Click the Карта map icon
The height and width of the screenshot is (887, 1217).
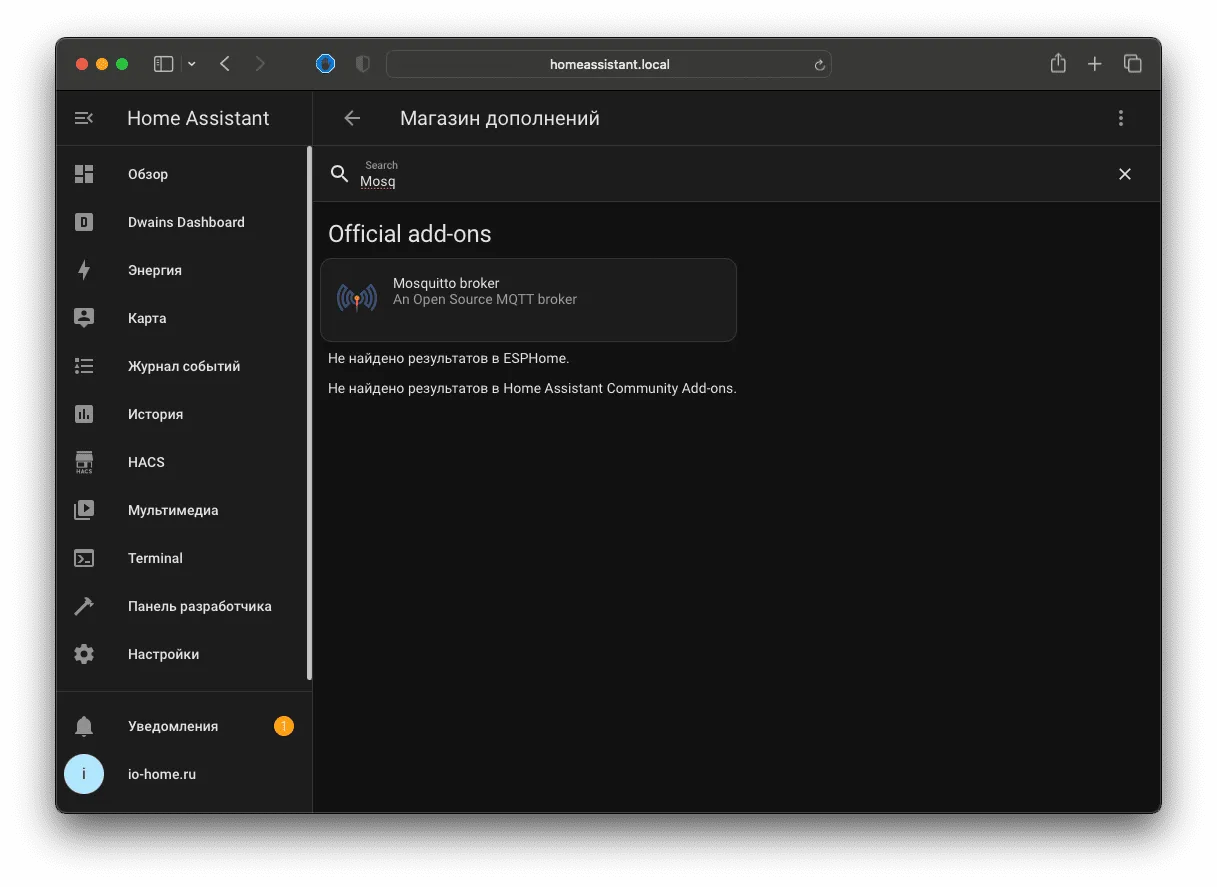(84, 318)
